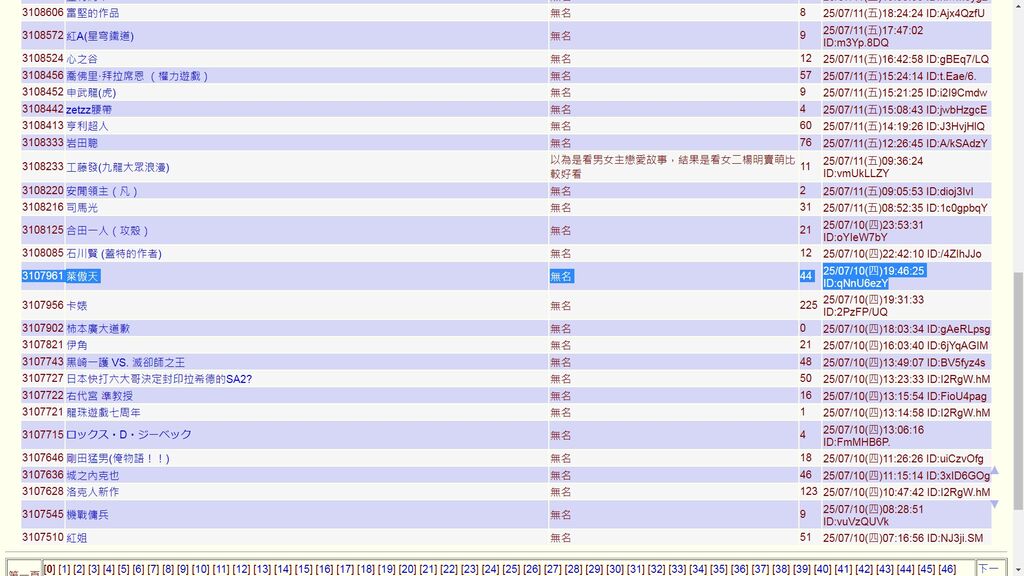Open thread 黑崎一護 VS. 滅卻師之王
The width and height of the screenshot is (1024, 576).
[125, 363]
